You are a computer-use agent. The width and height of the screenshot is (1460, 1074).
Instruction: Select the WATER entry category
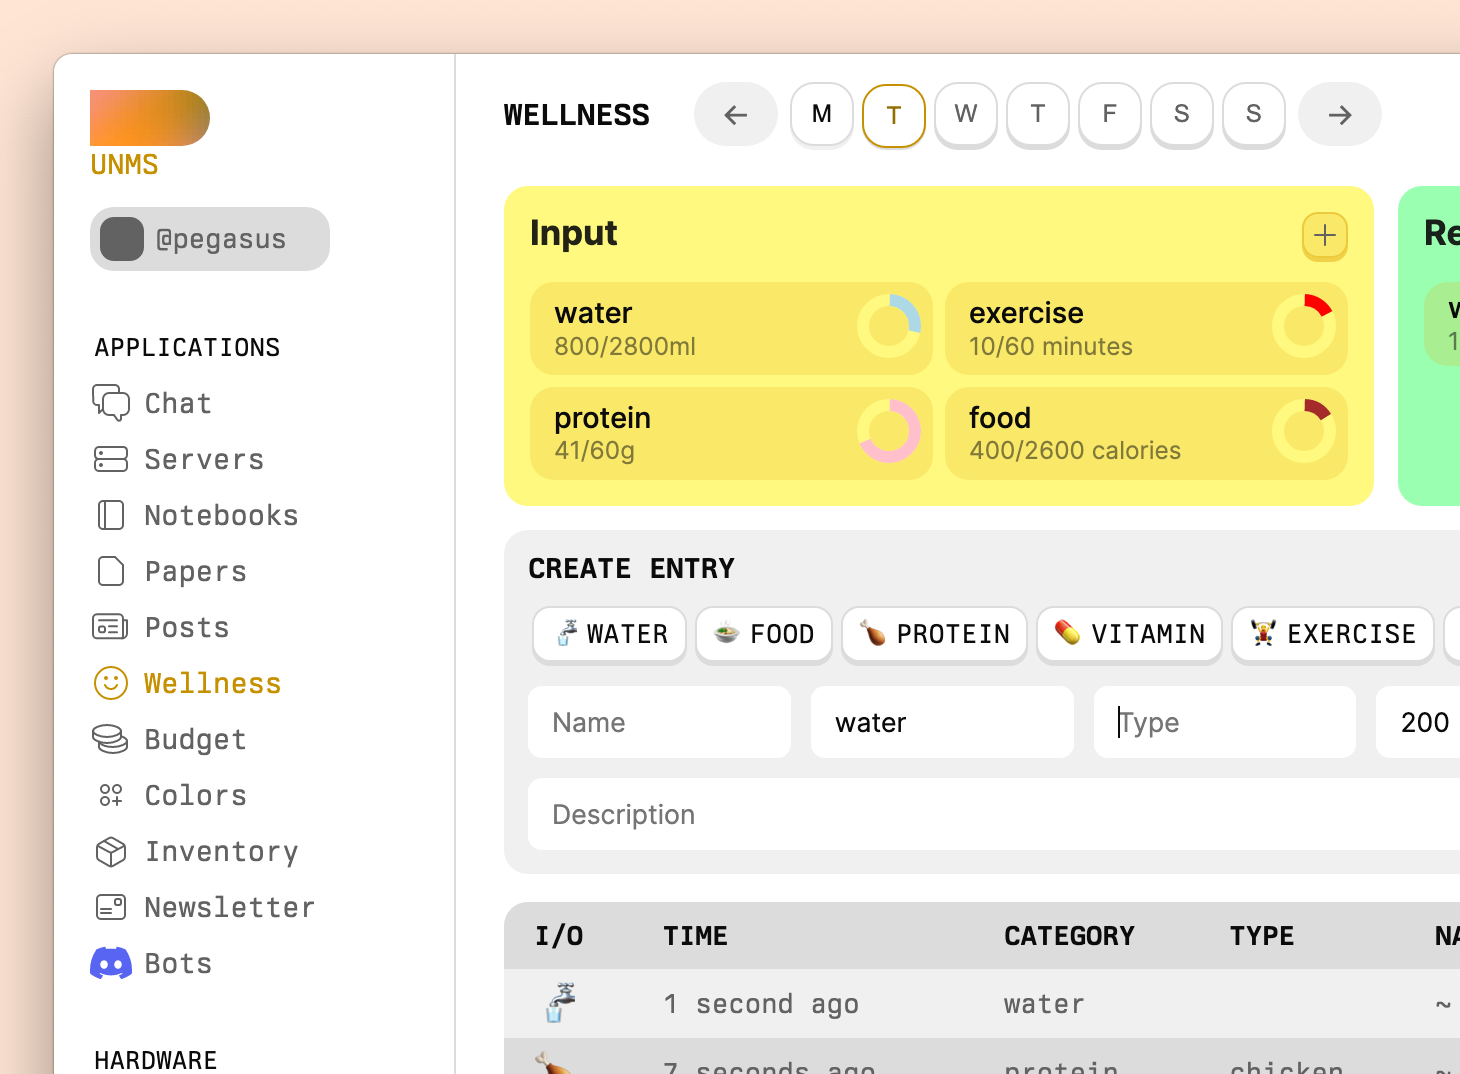coord(609,634)
